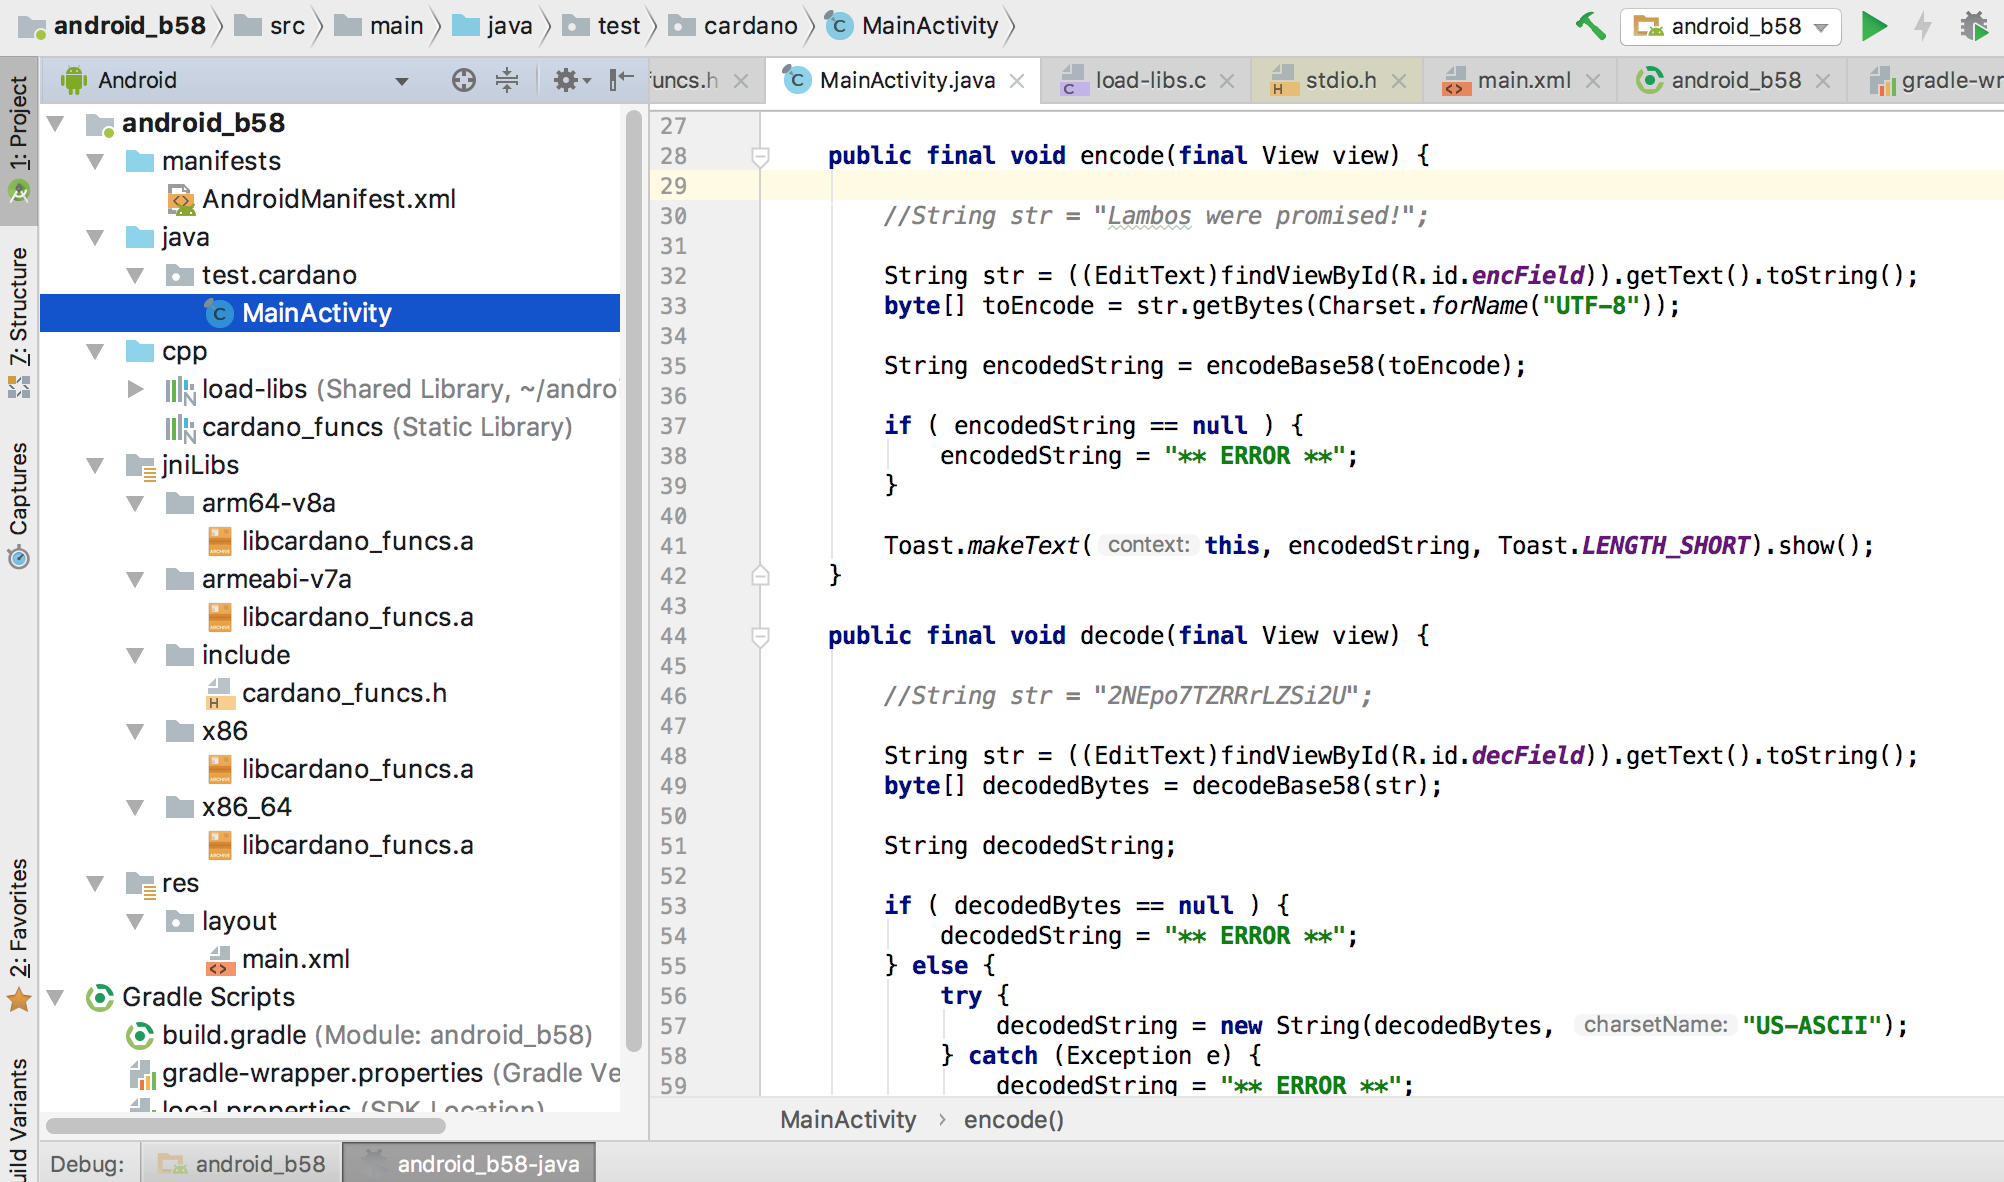2004x1182 pixels.
Task: Expand load-libs shared library node
Action: tap(136, 389)
